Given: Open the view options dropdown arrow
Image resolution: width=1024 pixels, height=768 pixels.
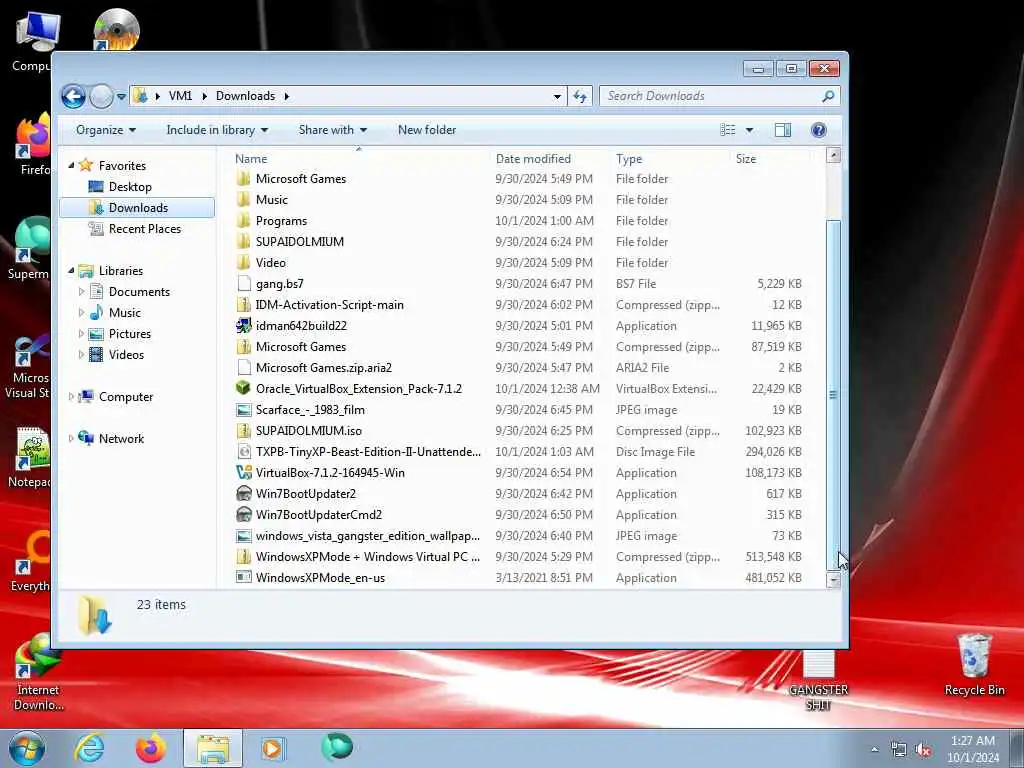Looking at the screenshot, I should 750,130.
